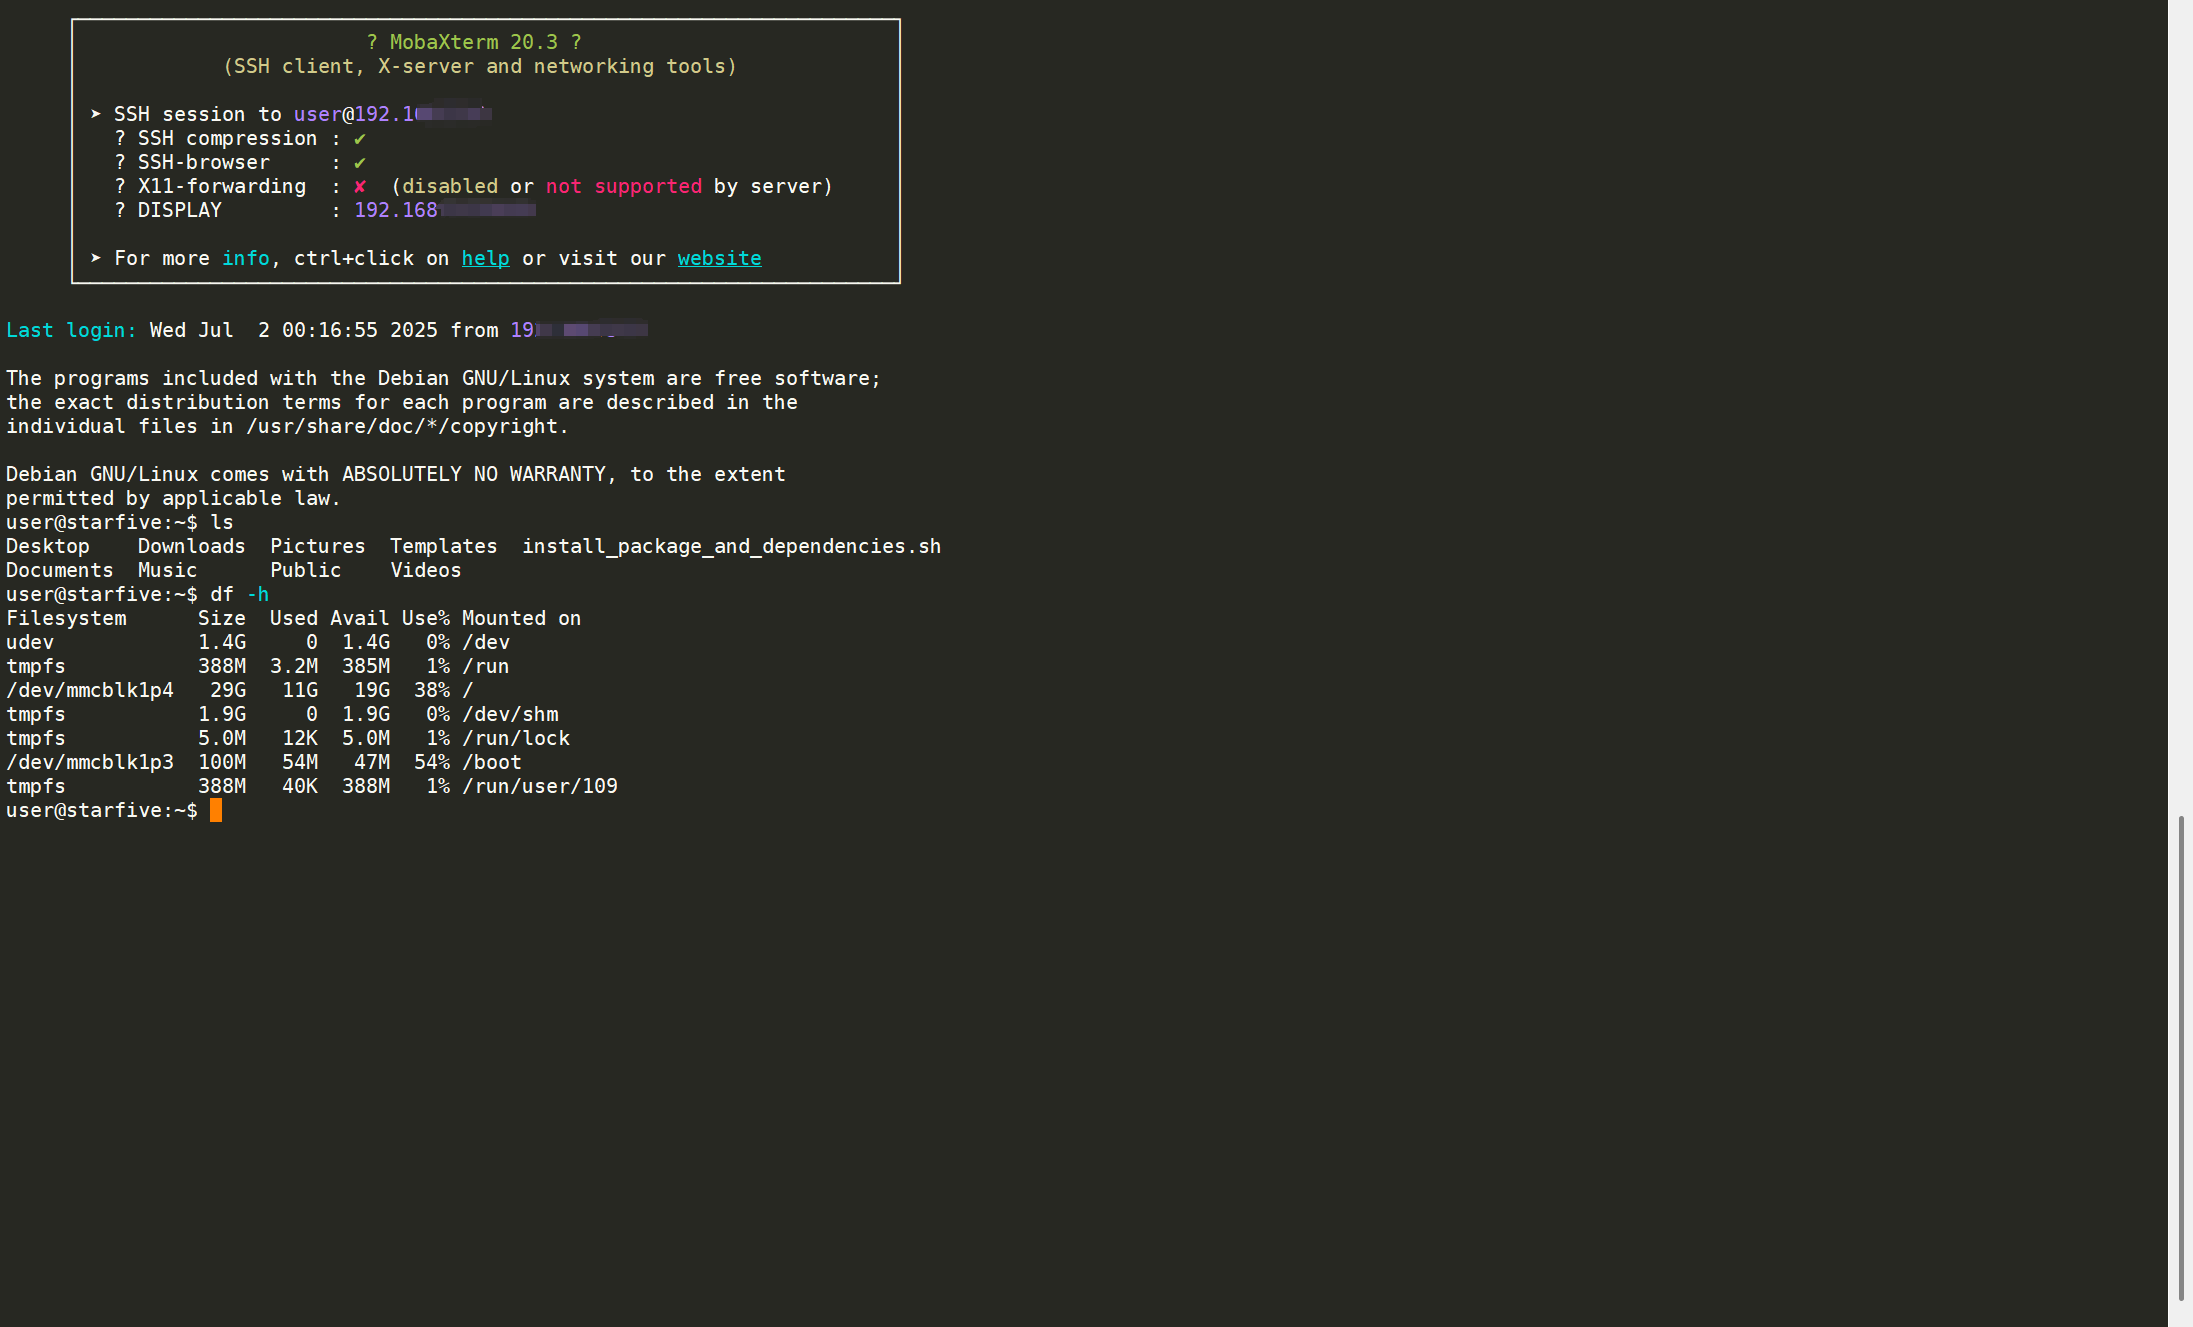
Task: Click the /run/lock mount point
Action: [516, 738]
